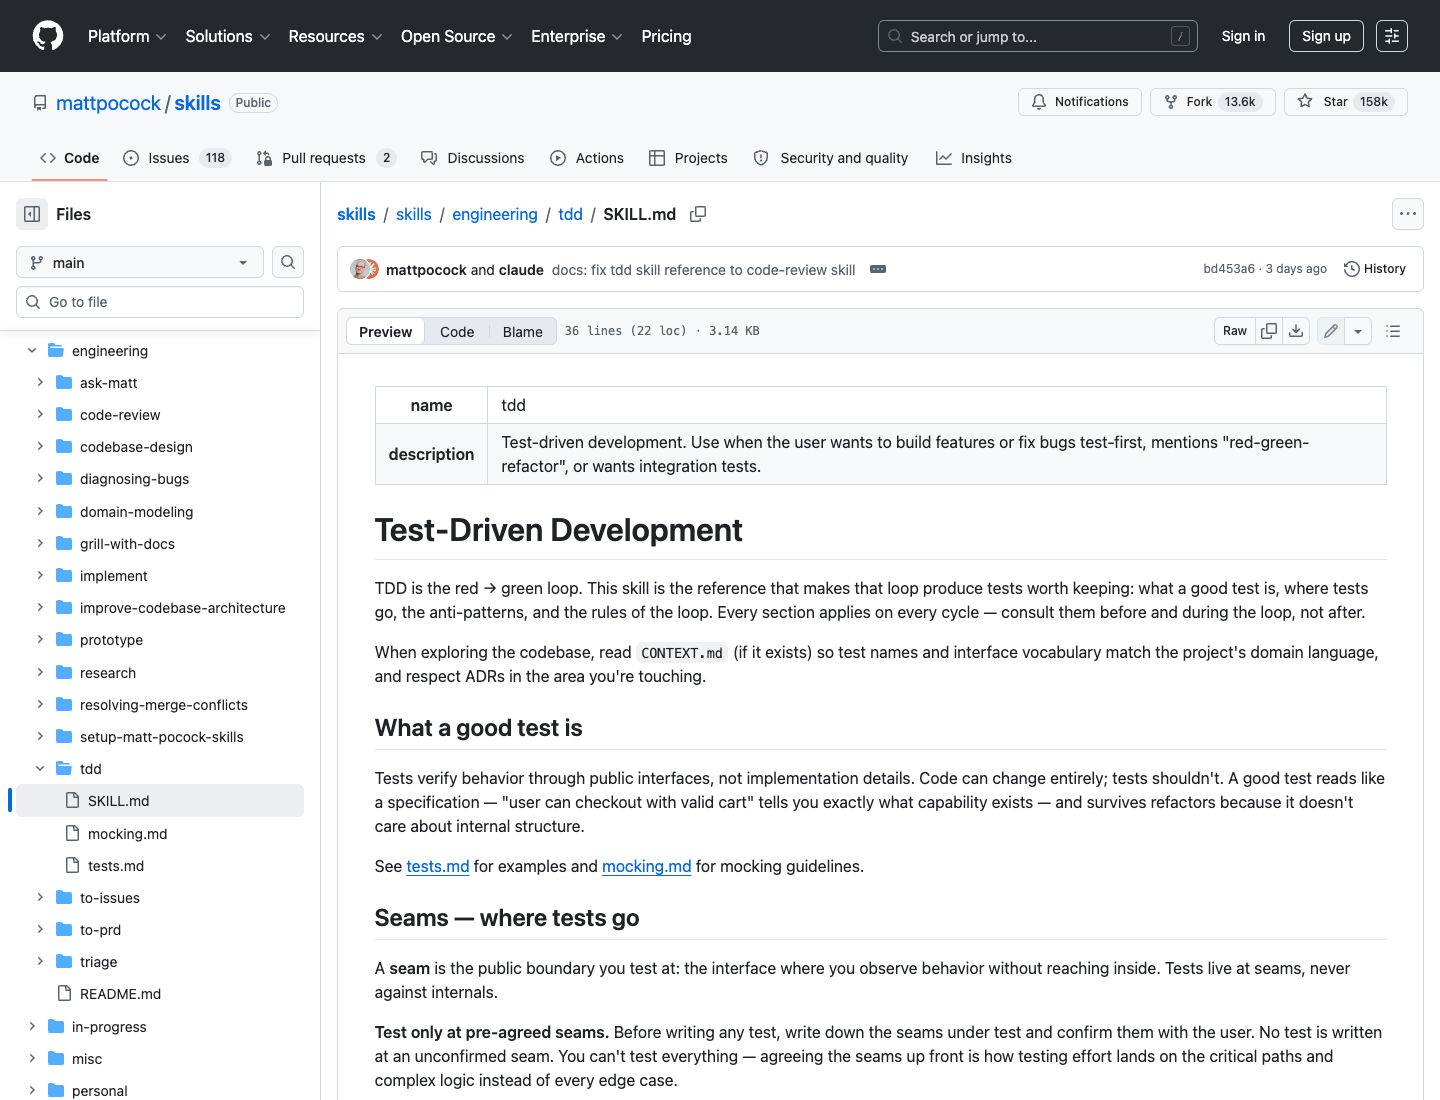Open the tests.md link
The height and width of the screenshot is (1100, 1440).
click(438, 866)
